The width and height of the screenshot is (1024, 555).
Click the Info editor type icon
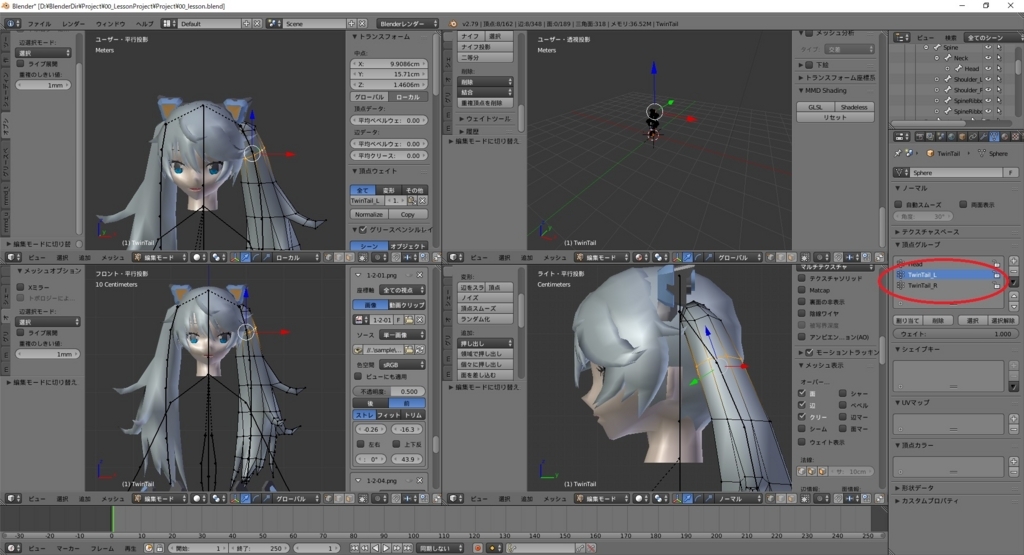[x=12, y=24]
